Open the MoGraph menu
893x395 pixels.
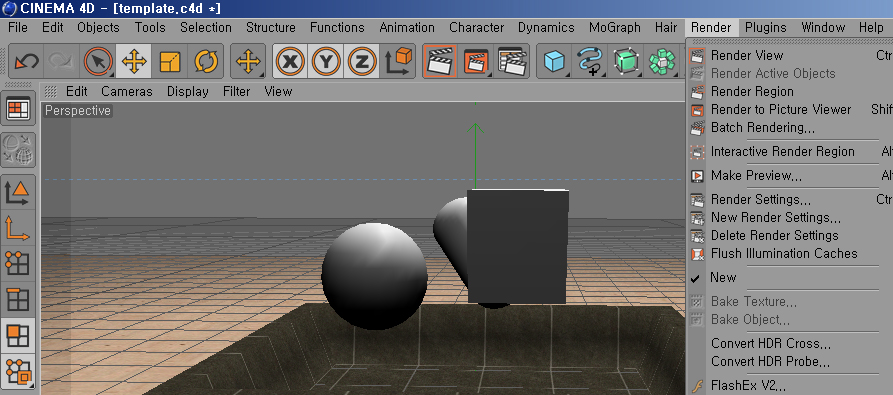pyautogui.click(x=615, y=27)
